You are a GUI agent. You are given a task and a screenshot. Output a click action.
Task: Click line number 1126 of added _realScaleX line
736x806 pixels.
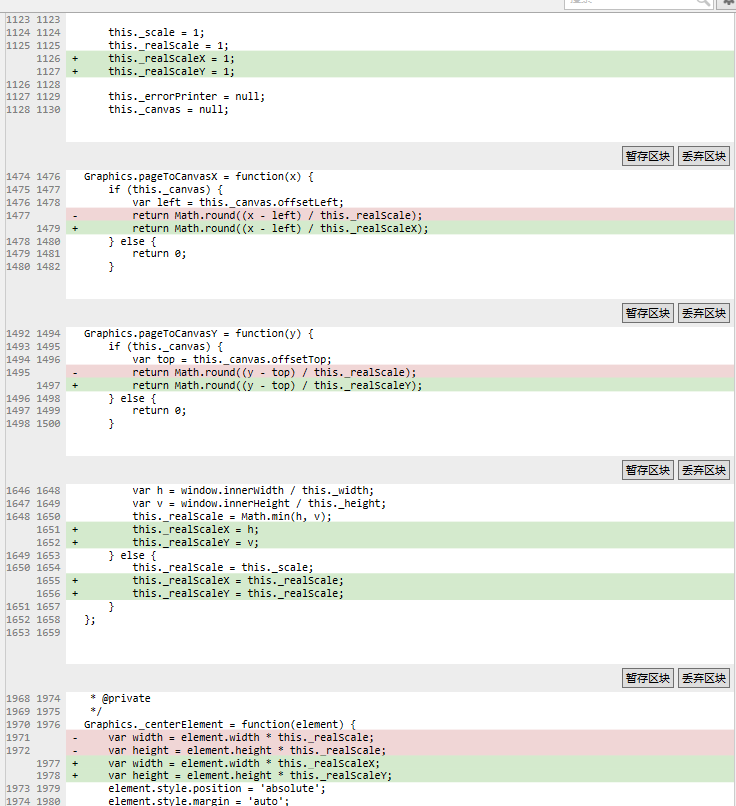click(x=48, y=58)
